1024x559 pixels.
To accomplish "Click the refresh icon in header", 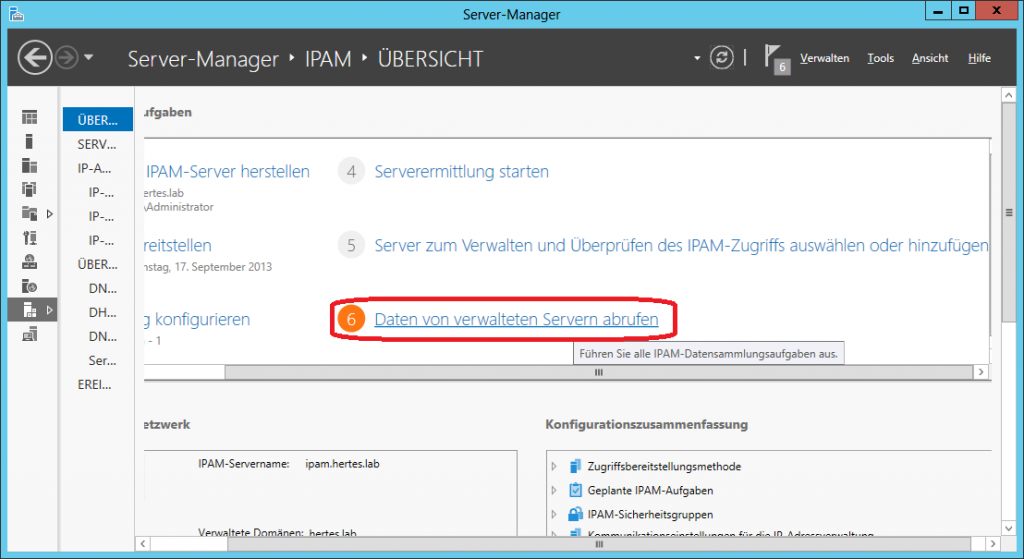I will point(721,58).
